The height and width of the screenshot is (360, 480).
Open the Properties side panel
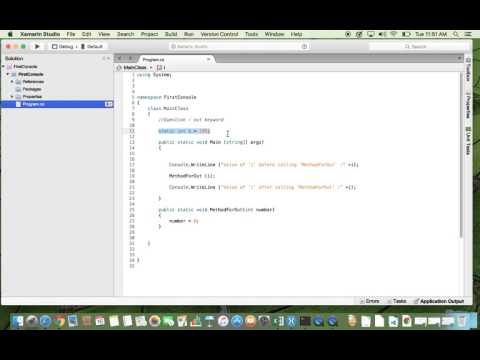coord(468,105)
